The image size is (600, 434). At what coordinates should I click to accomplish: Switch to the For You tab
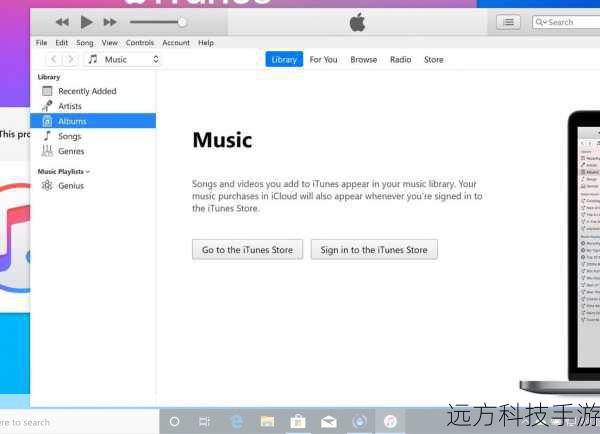tap(323, 60)
